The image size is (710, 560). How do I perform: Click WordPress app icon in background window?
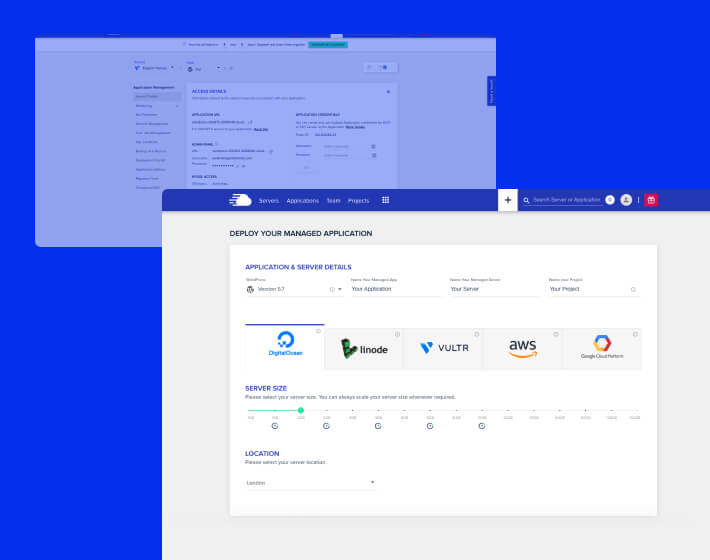pos(190,69)
